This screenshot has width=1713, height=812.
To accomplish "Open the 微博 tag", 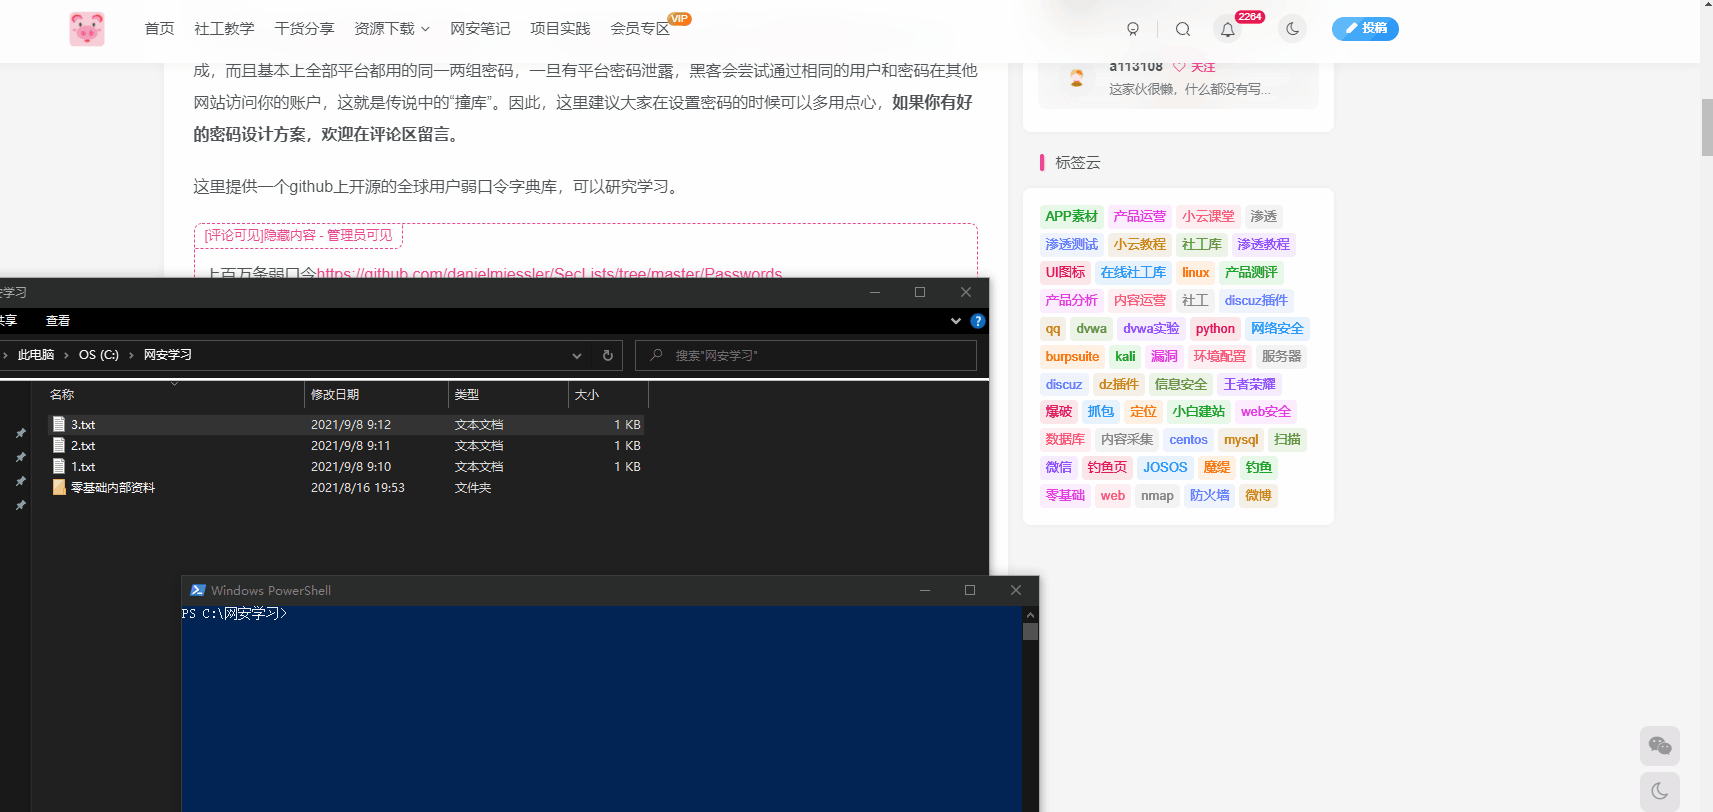I will click(1258, 495).
